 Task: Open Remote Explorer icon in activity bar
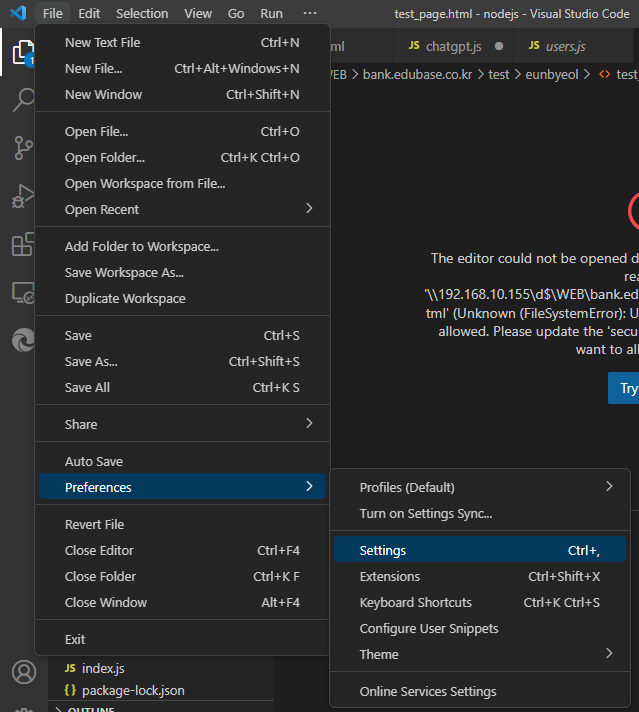(x=23, y=293)
